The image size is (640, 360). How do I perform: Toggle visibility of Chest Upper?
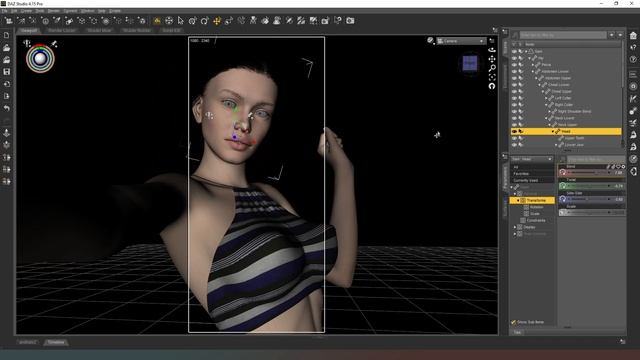point(514,91)
